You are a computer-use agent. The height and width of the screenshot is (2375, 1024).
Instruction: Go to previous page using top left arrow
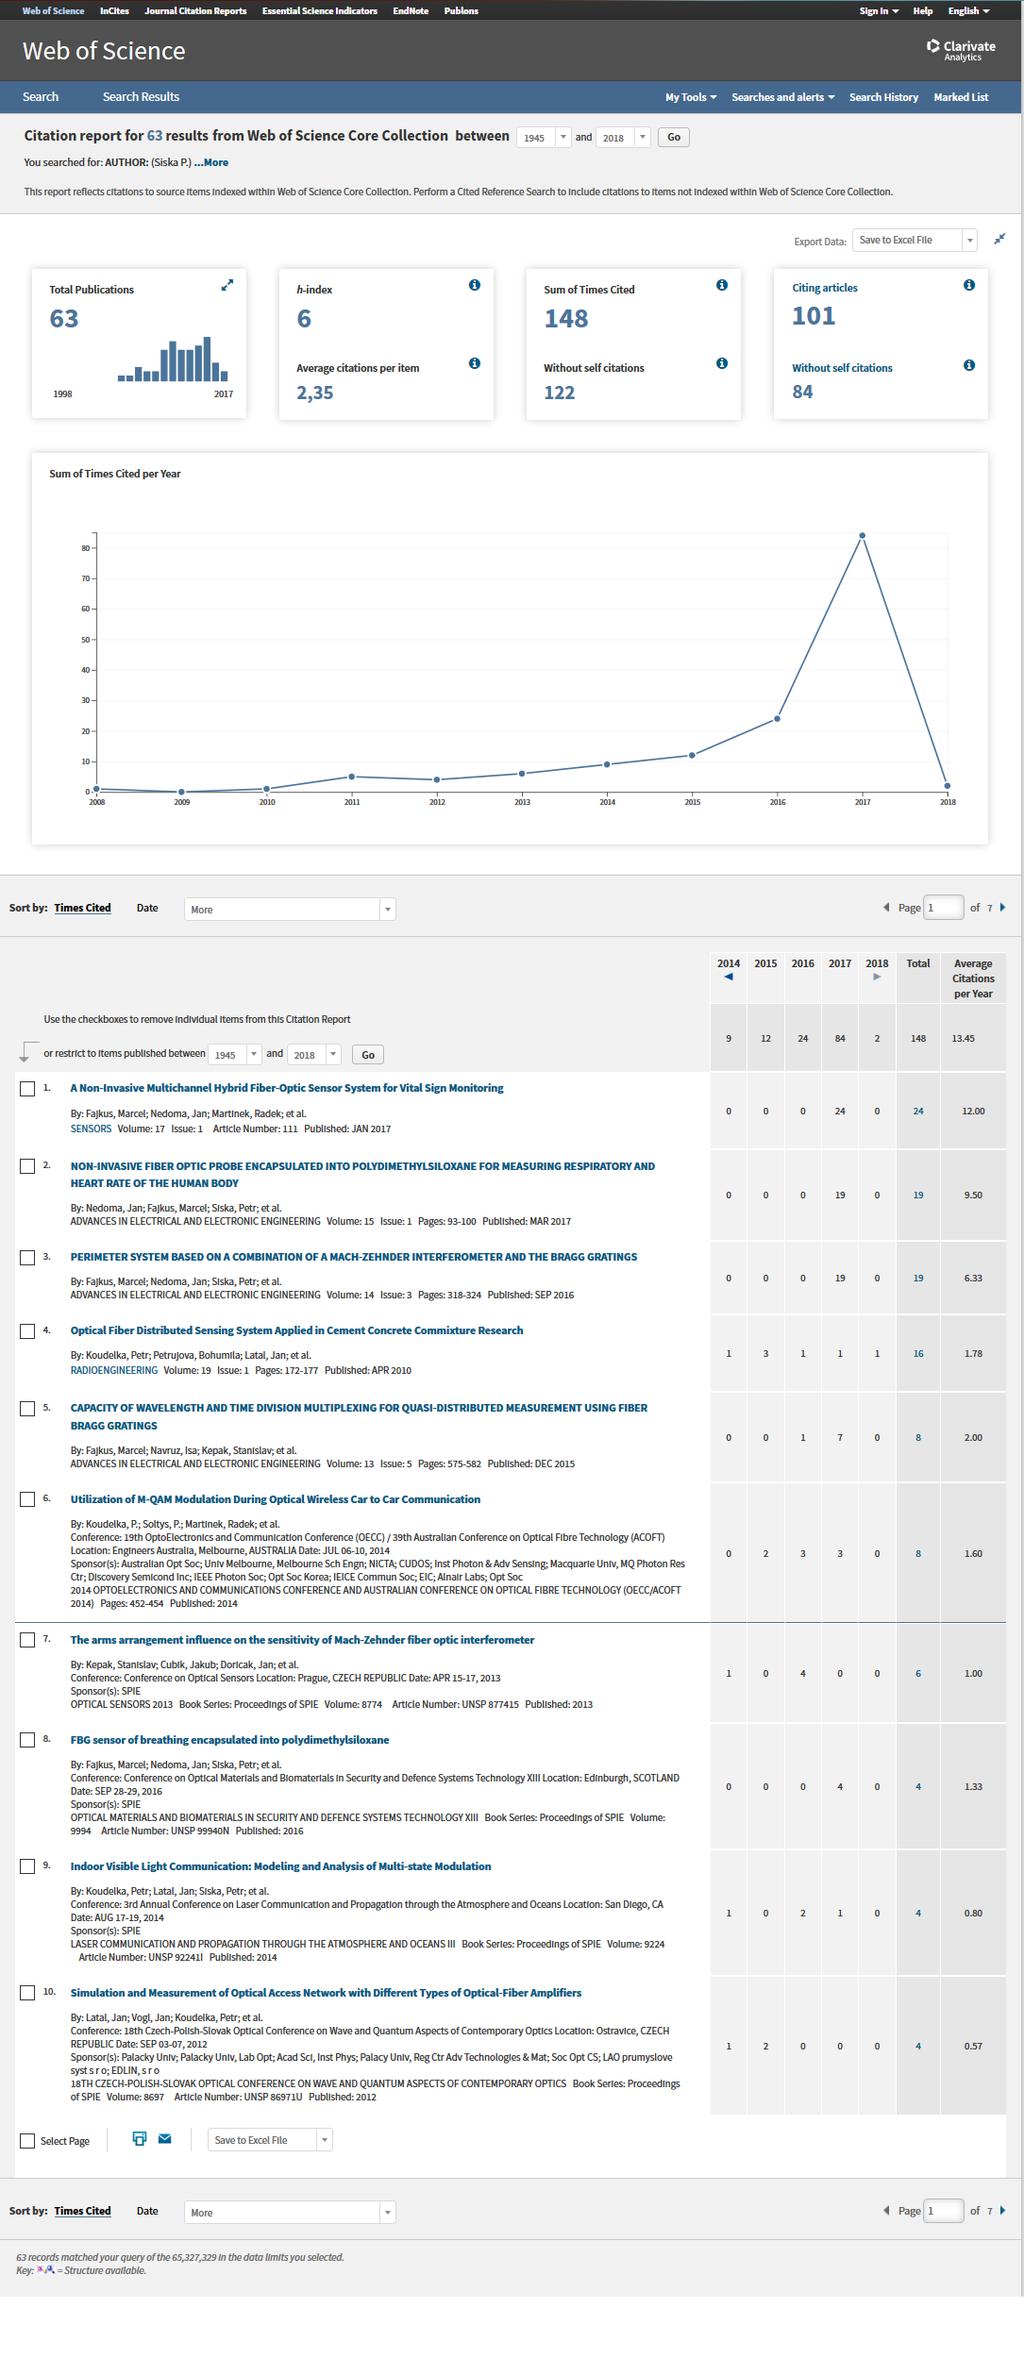pos(886,907)
